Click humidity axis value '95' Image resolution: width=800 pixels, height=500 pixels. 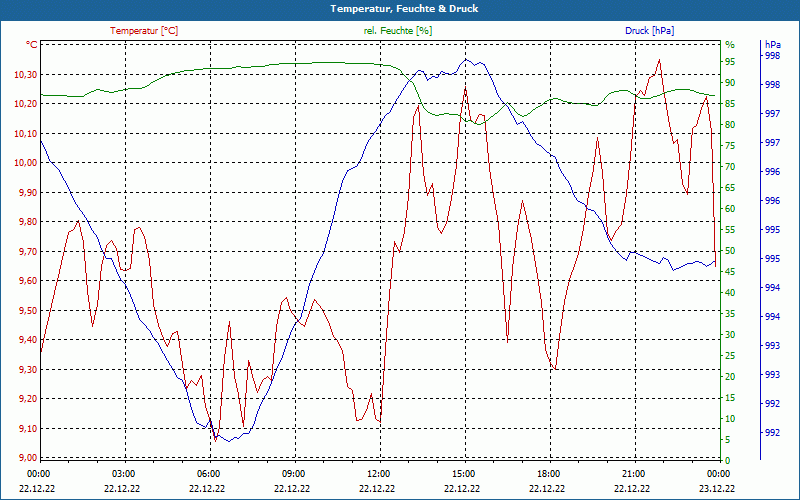tap(730, 62)
